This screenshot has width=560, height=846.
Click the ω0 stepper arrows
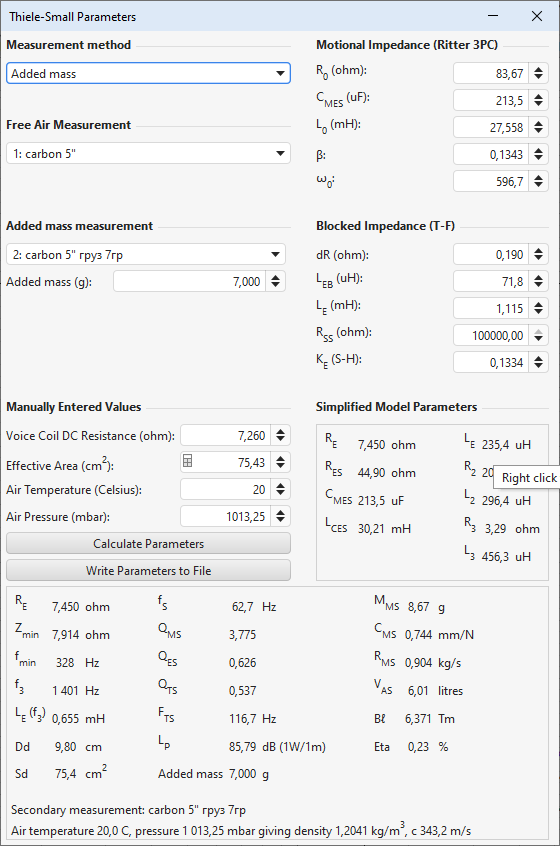538,181
